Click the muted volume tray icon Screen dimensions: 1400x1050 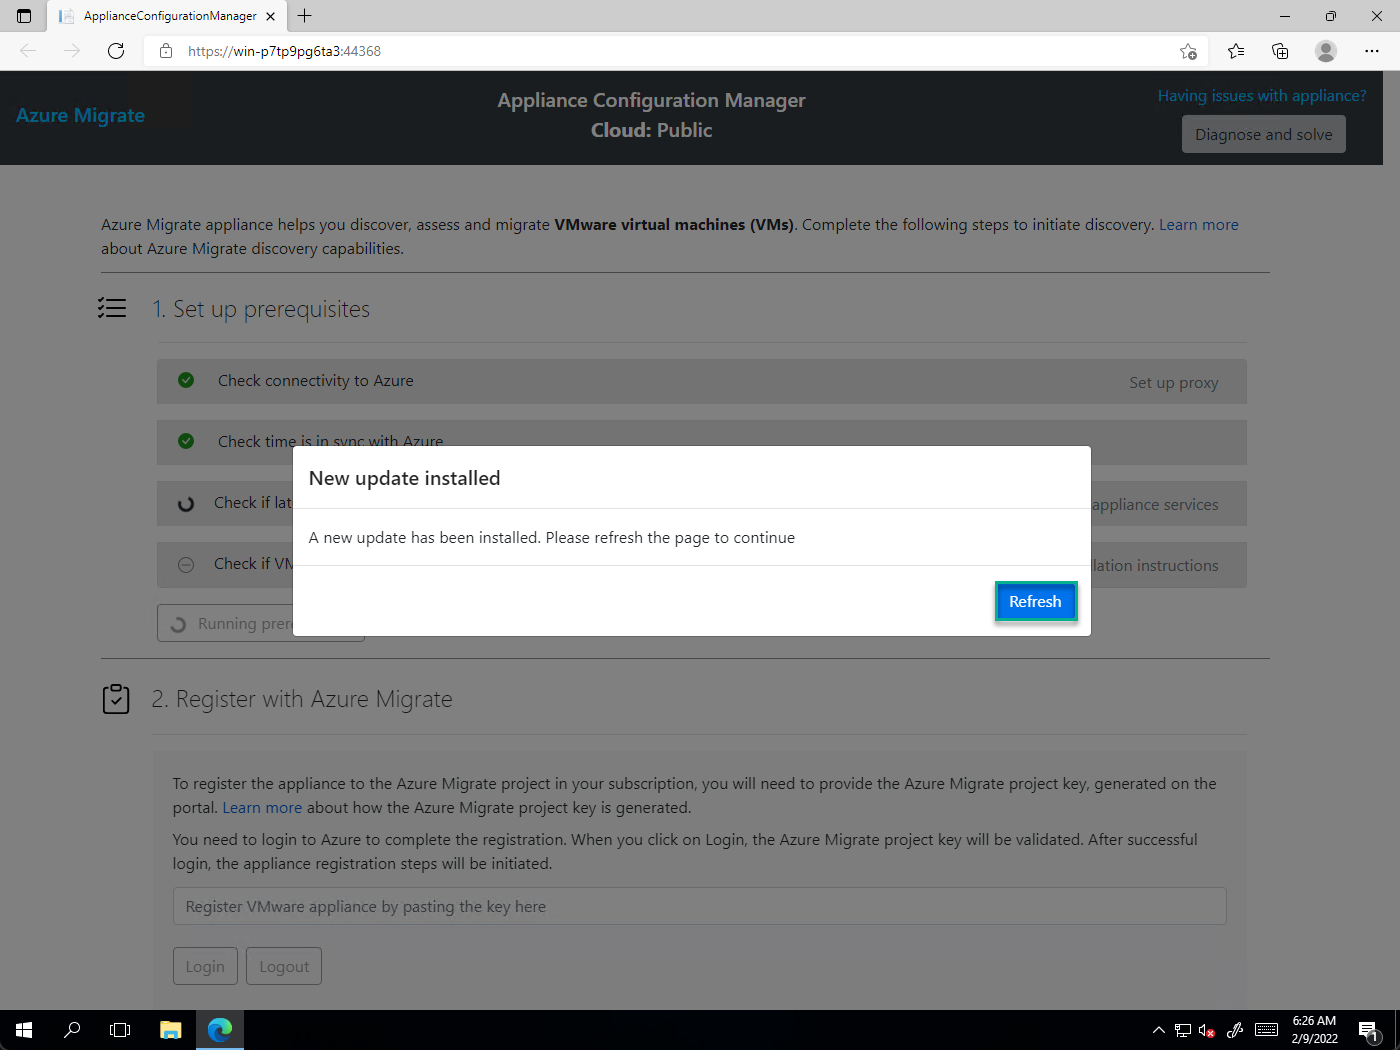[1207, 1030]
